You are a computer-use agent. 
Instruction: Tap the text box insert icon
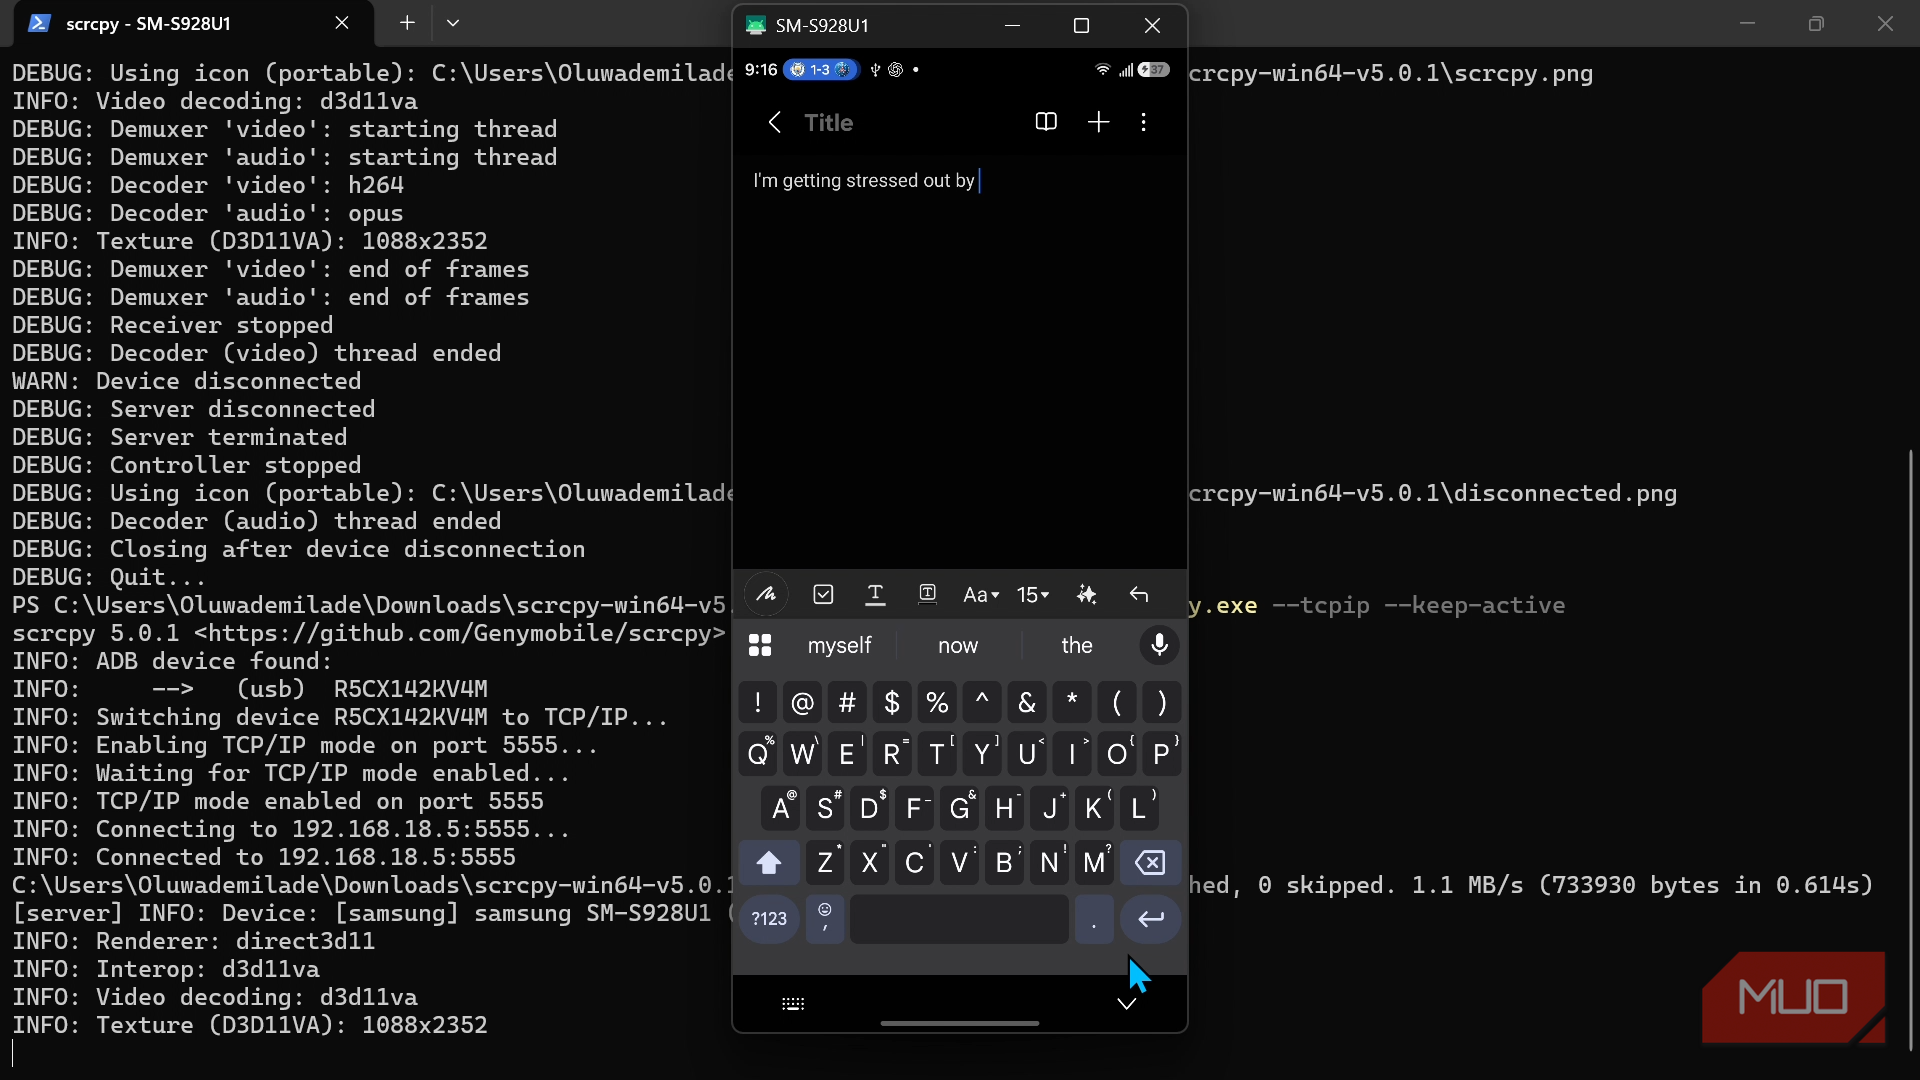[x=927, y=594]
